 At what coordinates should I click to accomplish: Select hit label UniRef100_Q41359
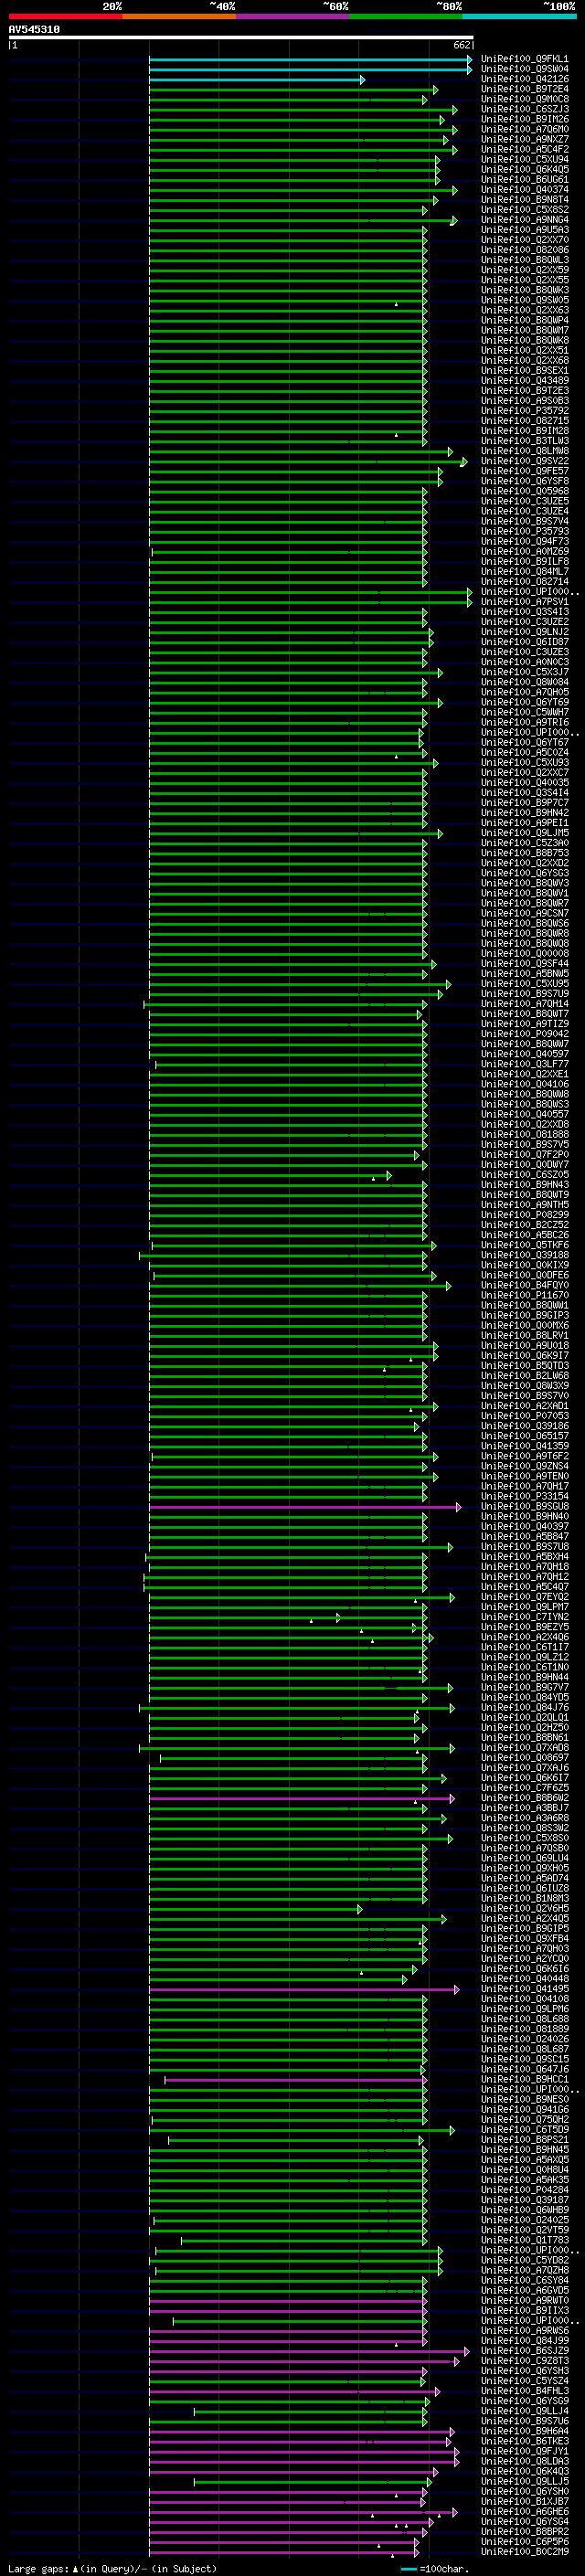(524, 1447)
